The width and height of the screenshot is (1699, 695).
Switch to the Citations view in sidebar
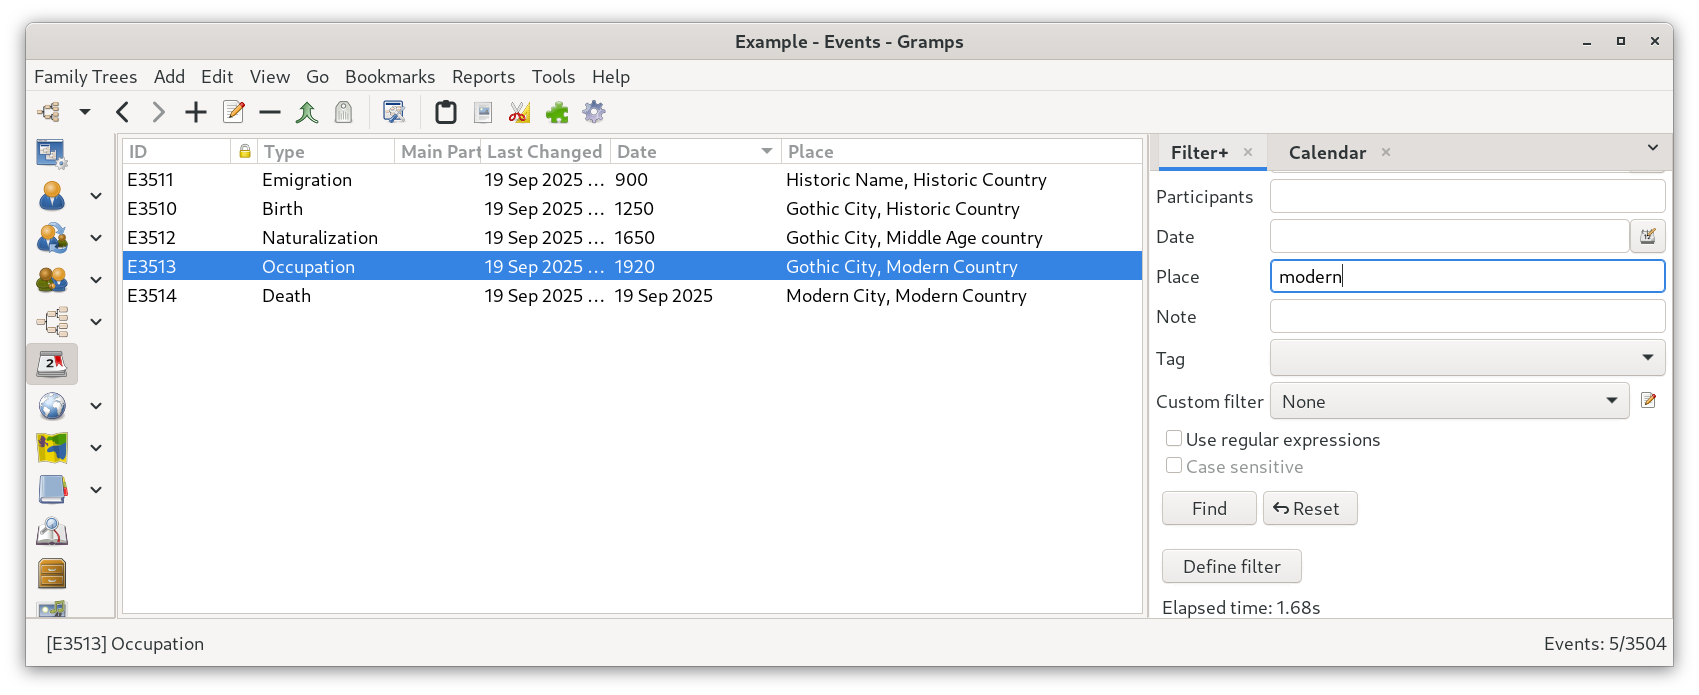[52, 532]
